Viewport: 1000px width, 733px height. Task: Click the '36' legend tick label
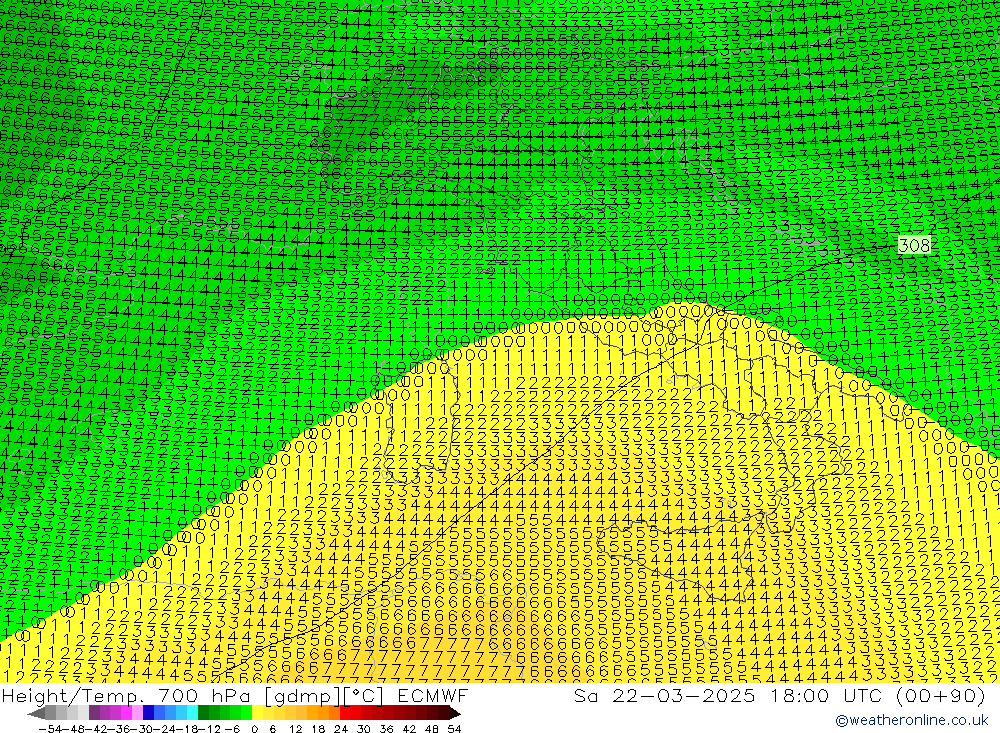point(386,729)
